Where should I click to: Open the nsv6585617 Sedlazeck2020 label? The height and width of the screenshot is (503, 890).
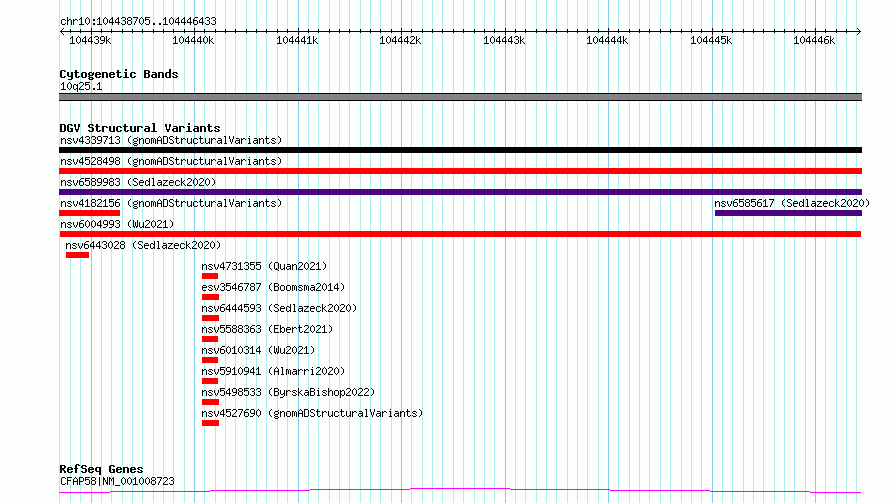coord(792,203)
